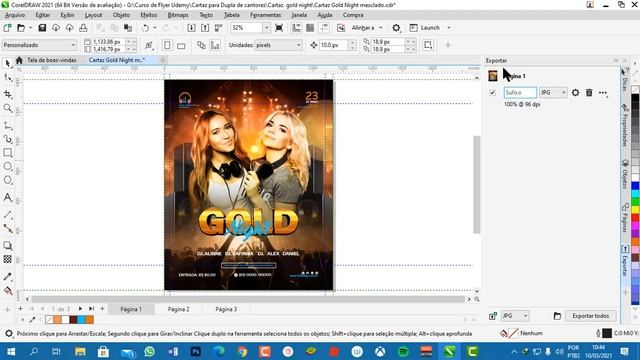The image size is (640, 360).
Task: Click the Save disk icon
Action: 42,28
